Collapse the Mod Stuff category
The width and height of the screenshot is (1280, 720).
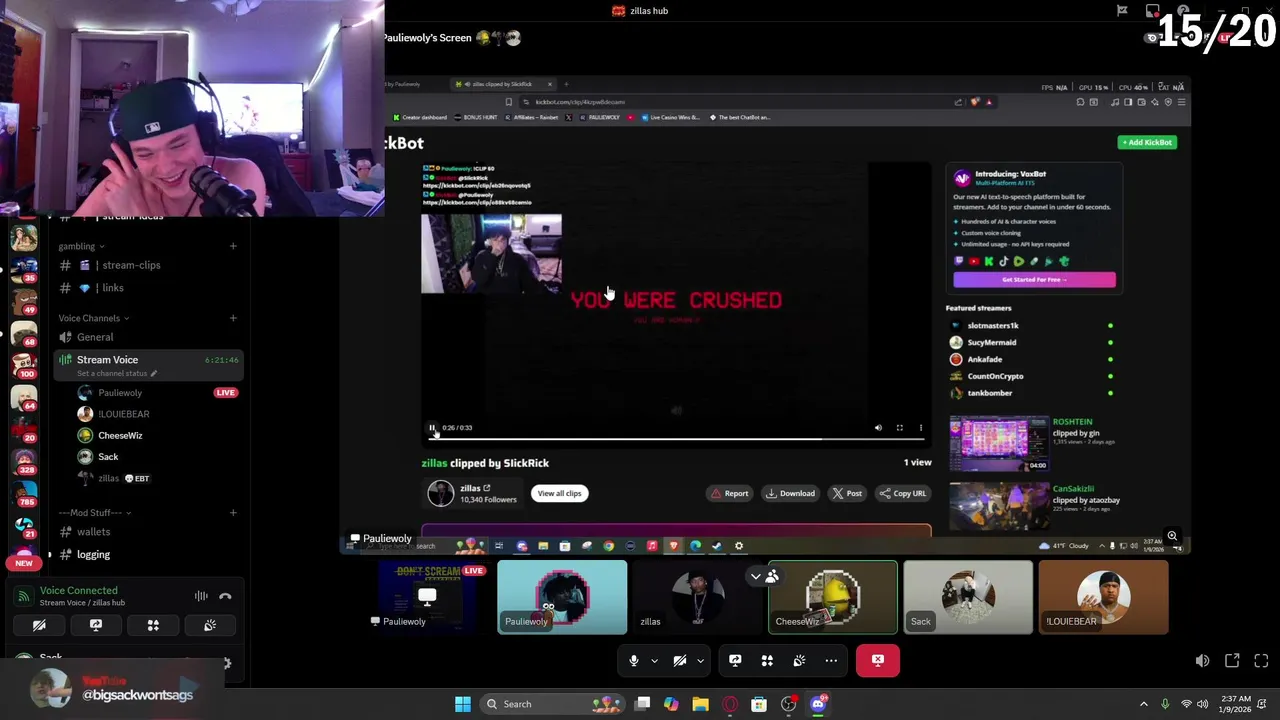click(x=95, y=512)
